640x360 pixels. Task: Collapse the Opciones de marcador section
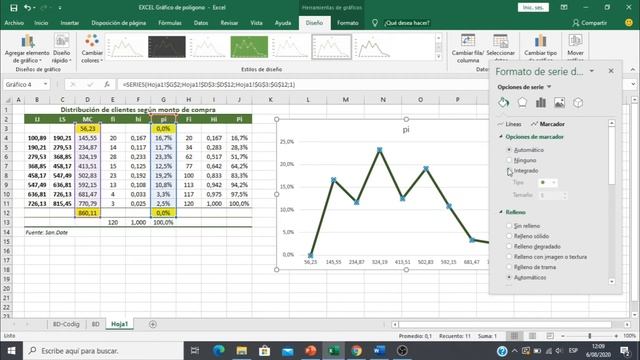[x=501, y=137]
